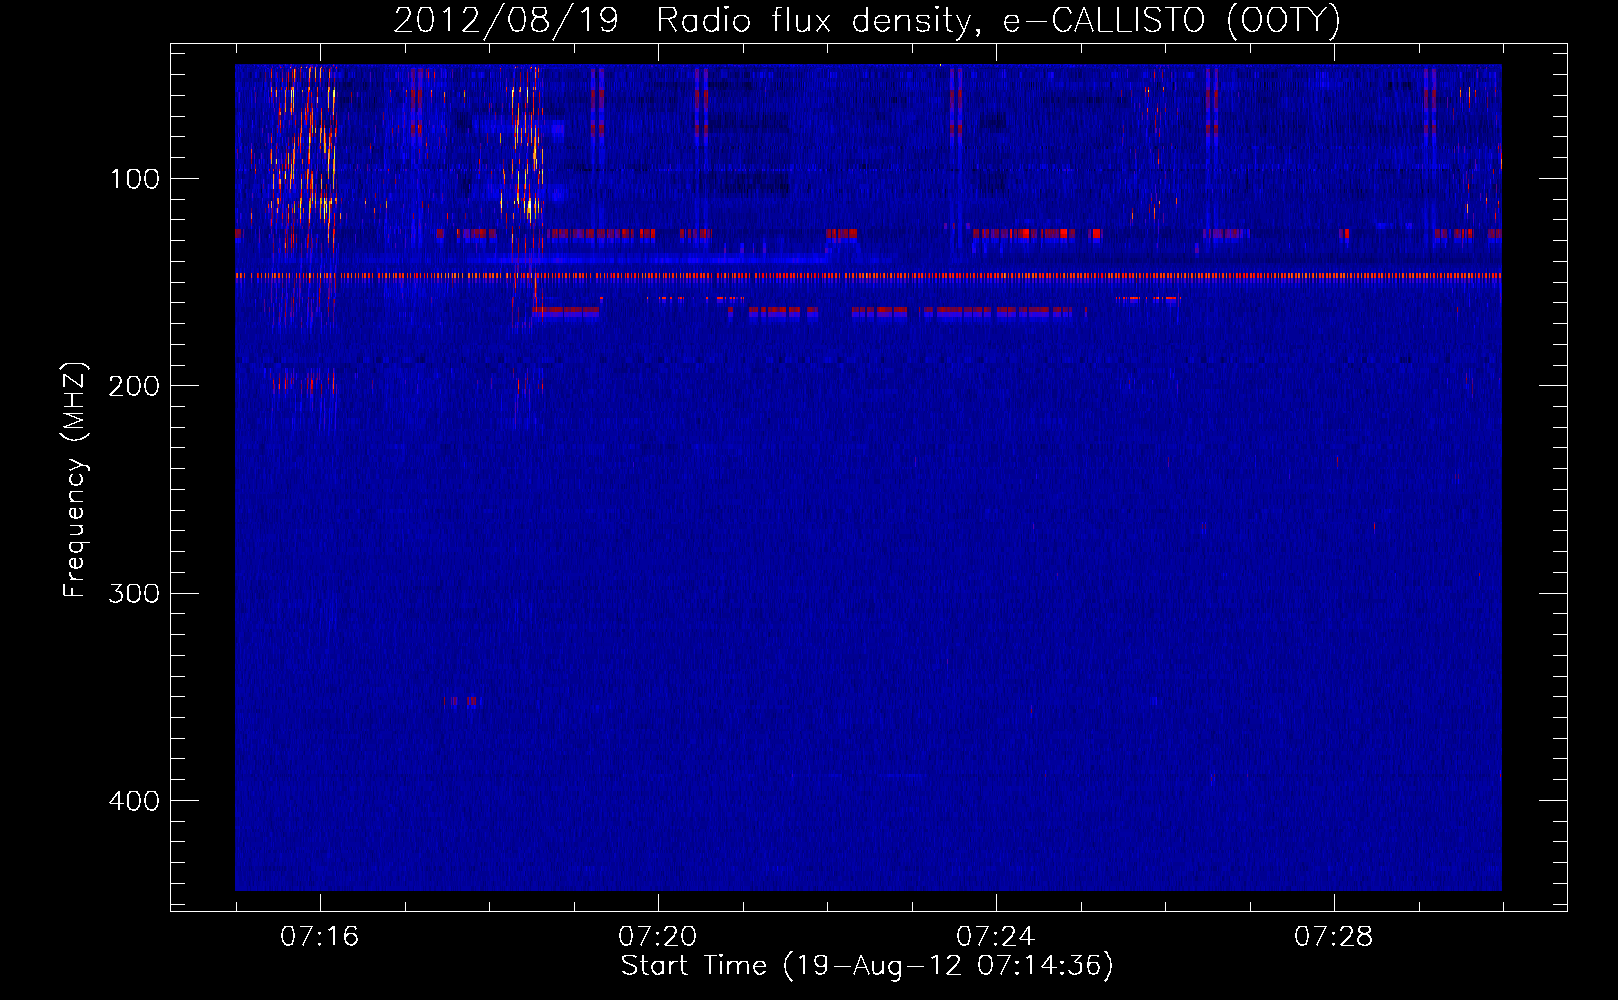Viewport: 1618px width, 1000px height.
Task: Click the 07:24 time tick label
Action: 996,937
